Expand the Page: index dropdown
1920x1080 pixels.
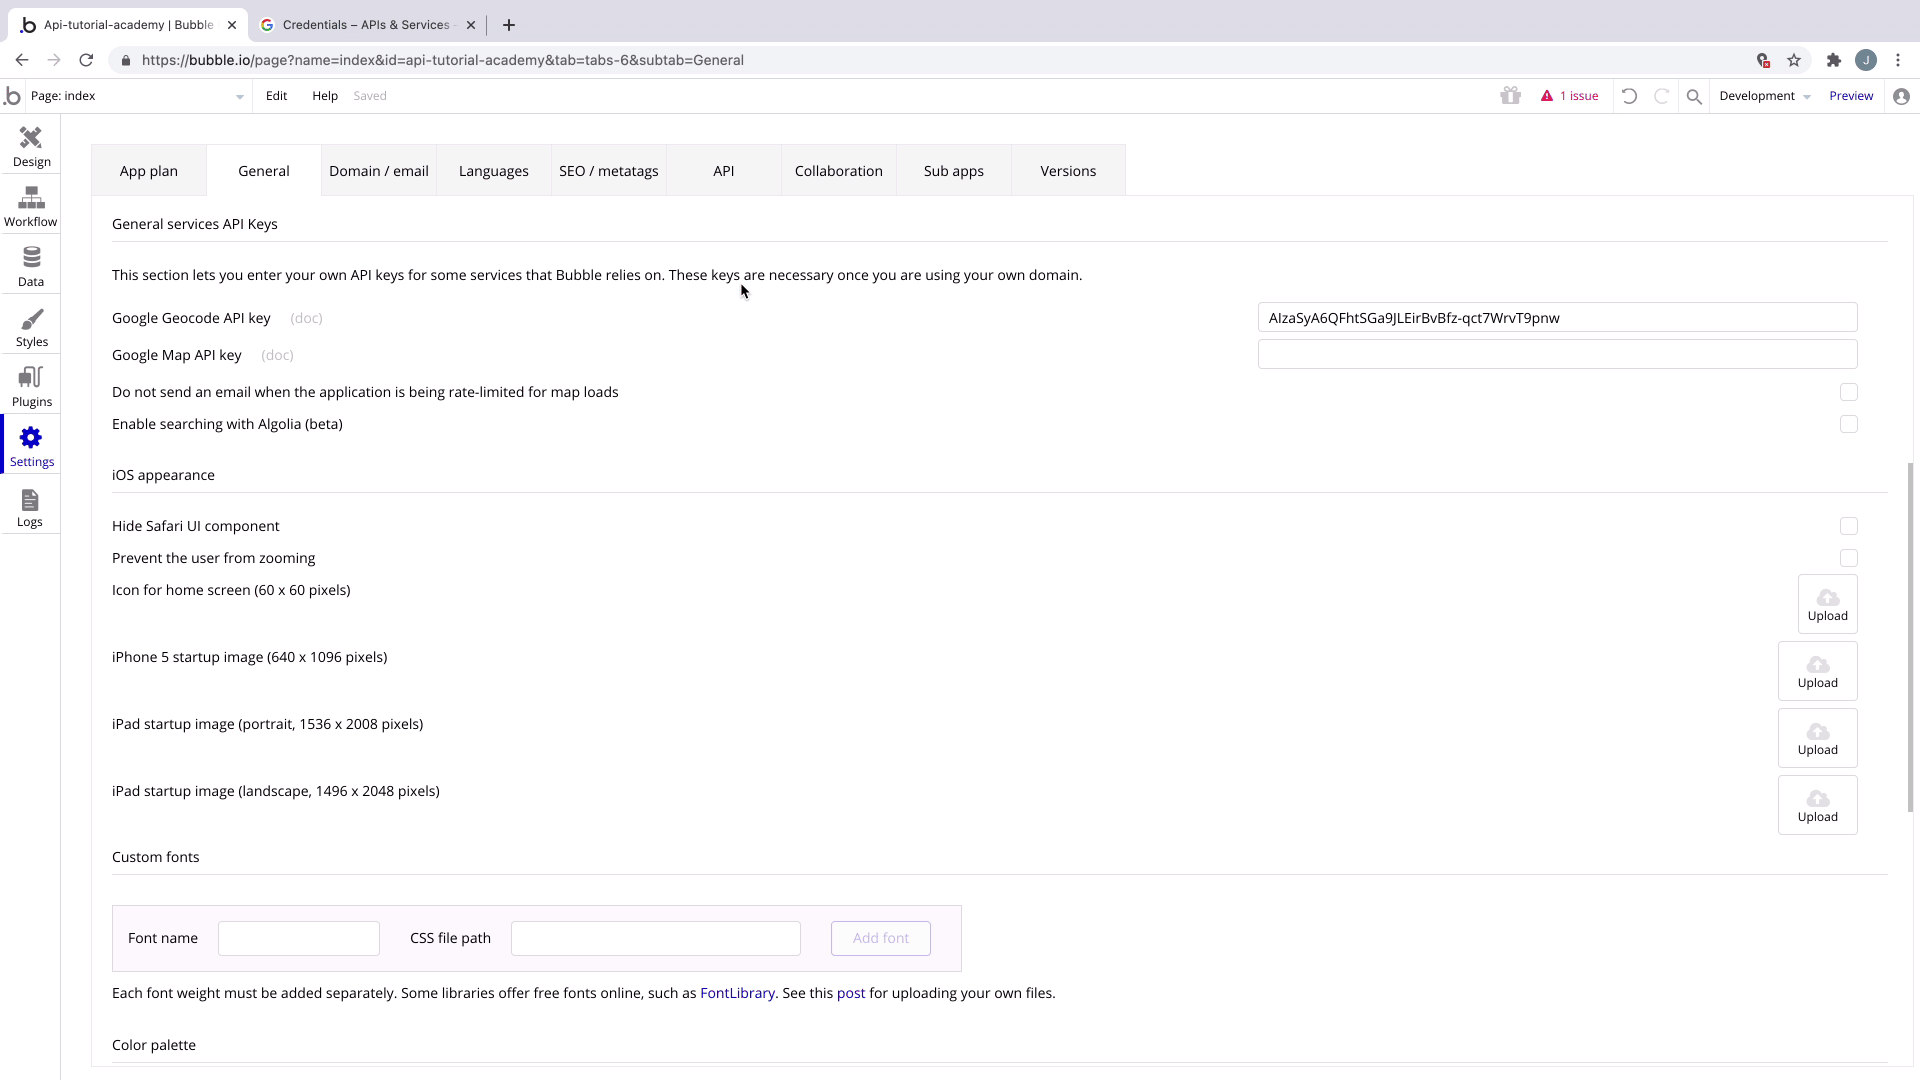coord(136,96)
